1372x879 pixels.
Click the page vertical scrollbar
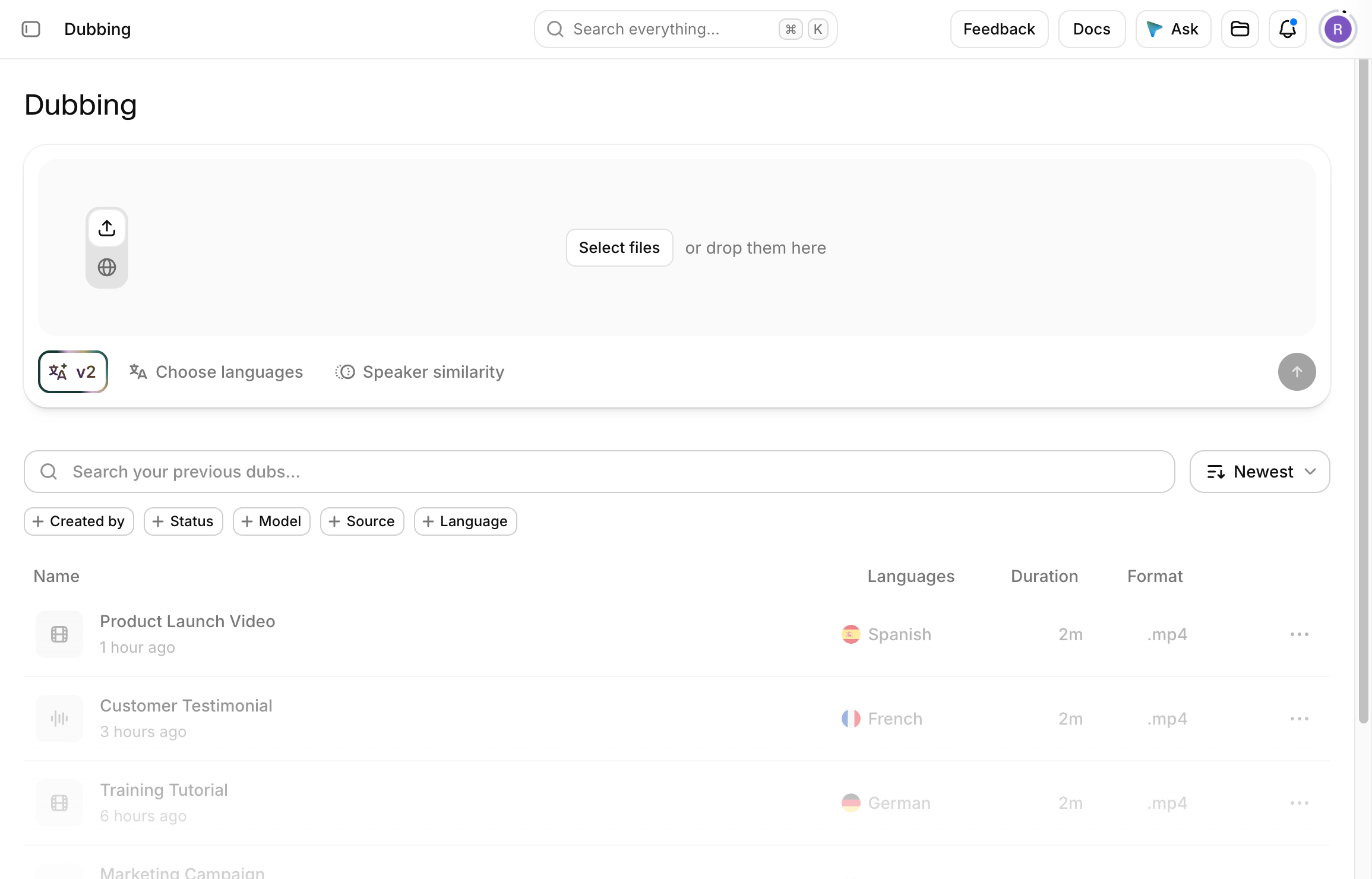1363,390
